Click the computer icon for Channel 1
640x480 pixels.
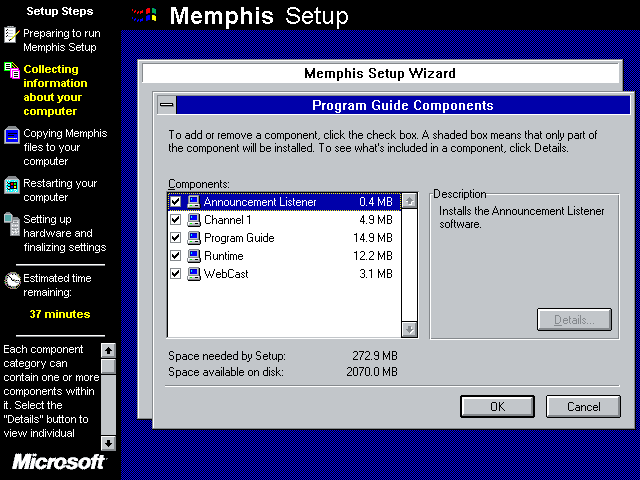pyautogui.click(x=193, y=220)
